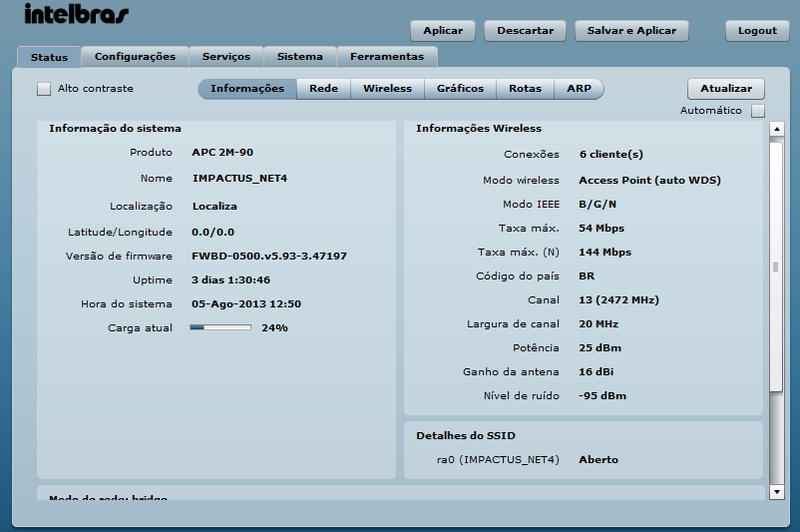Click the Aplicar button
This screenshot has height=532, width=800.
[443, 31]
